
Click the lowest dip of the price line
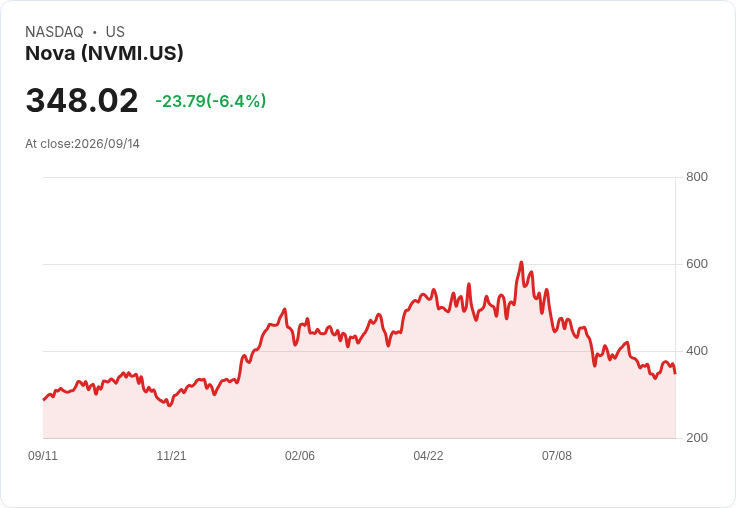tap(170, 405)
